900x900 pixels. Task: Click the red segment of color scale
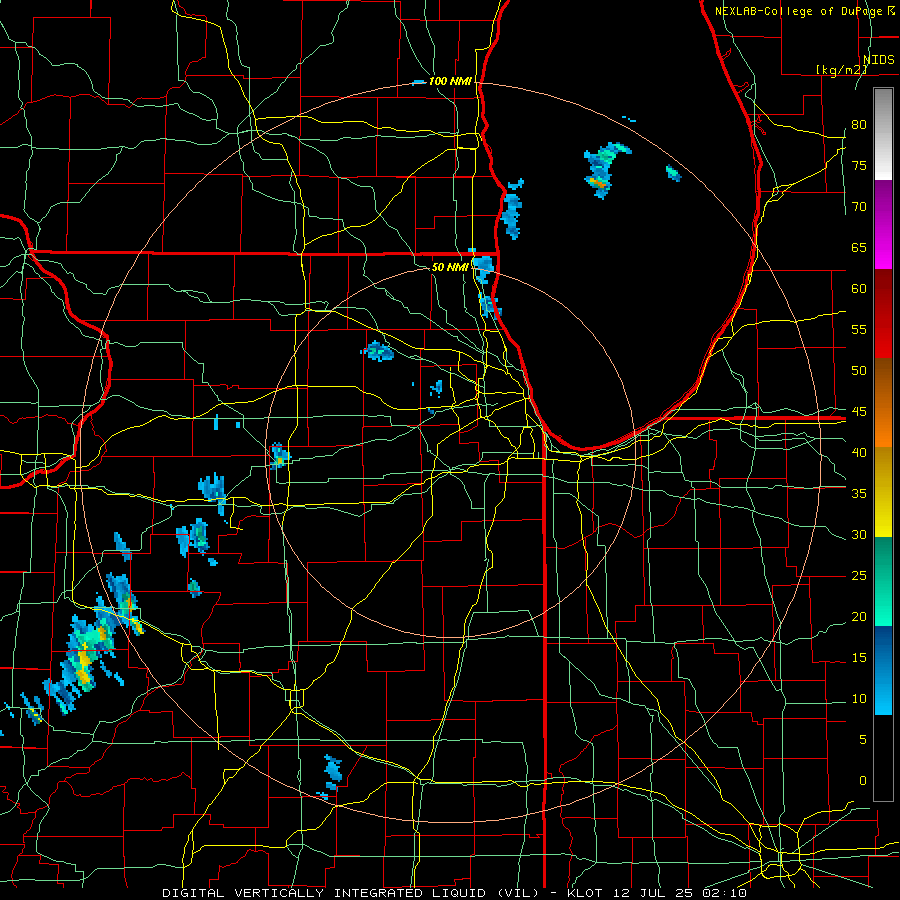[883, 314]
